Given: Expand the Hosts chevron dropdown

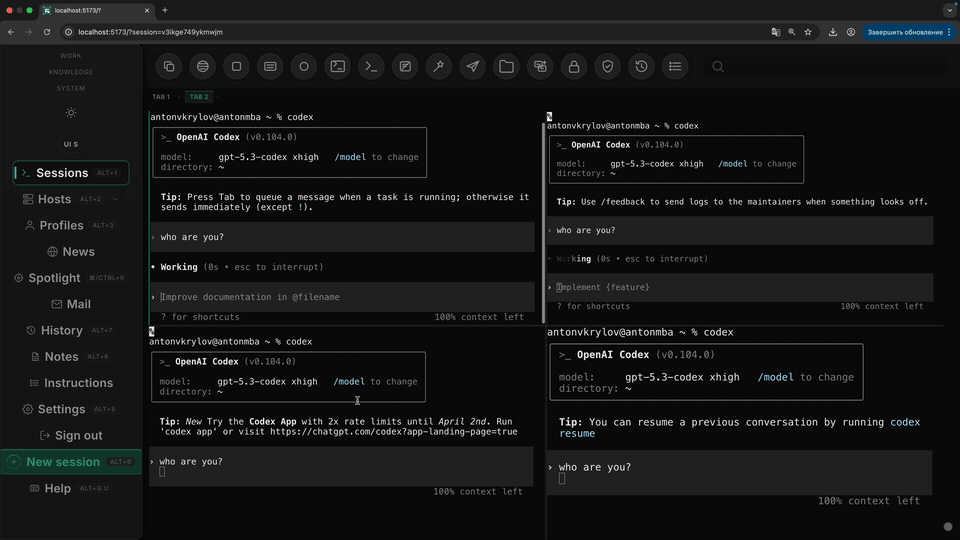Looking at the screenshot, I should click(x=115, y=199).
